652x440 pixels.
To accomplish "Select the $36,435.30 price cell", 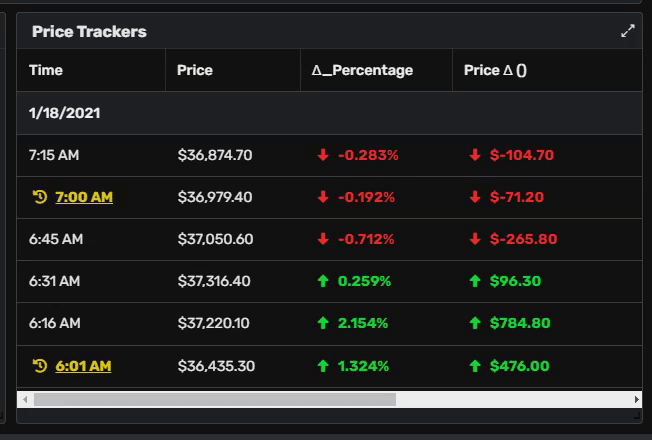I will (x=216, y=366).
